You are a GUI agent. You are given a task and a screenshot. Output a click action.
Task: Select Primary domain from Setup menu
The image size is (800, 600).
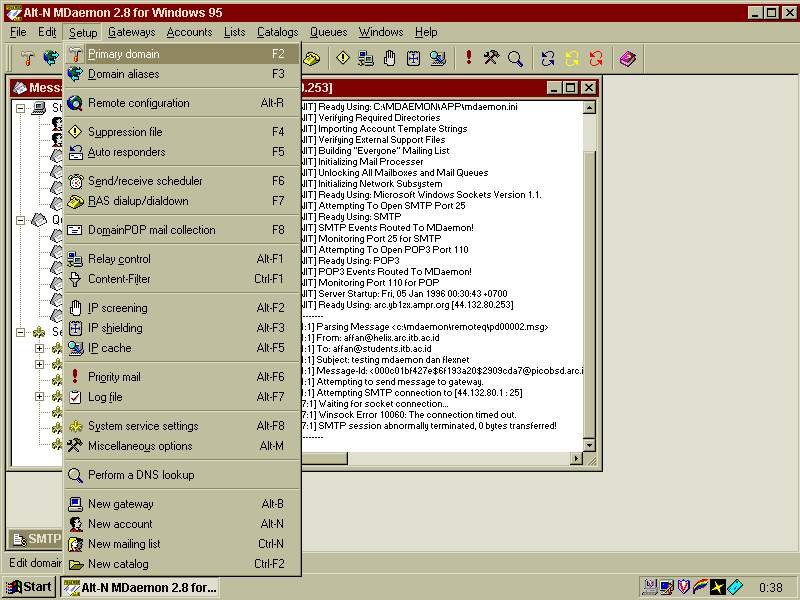click(123, 54)
